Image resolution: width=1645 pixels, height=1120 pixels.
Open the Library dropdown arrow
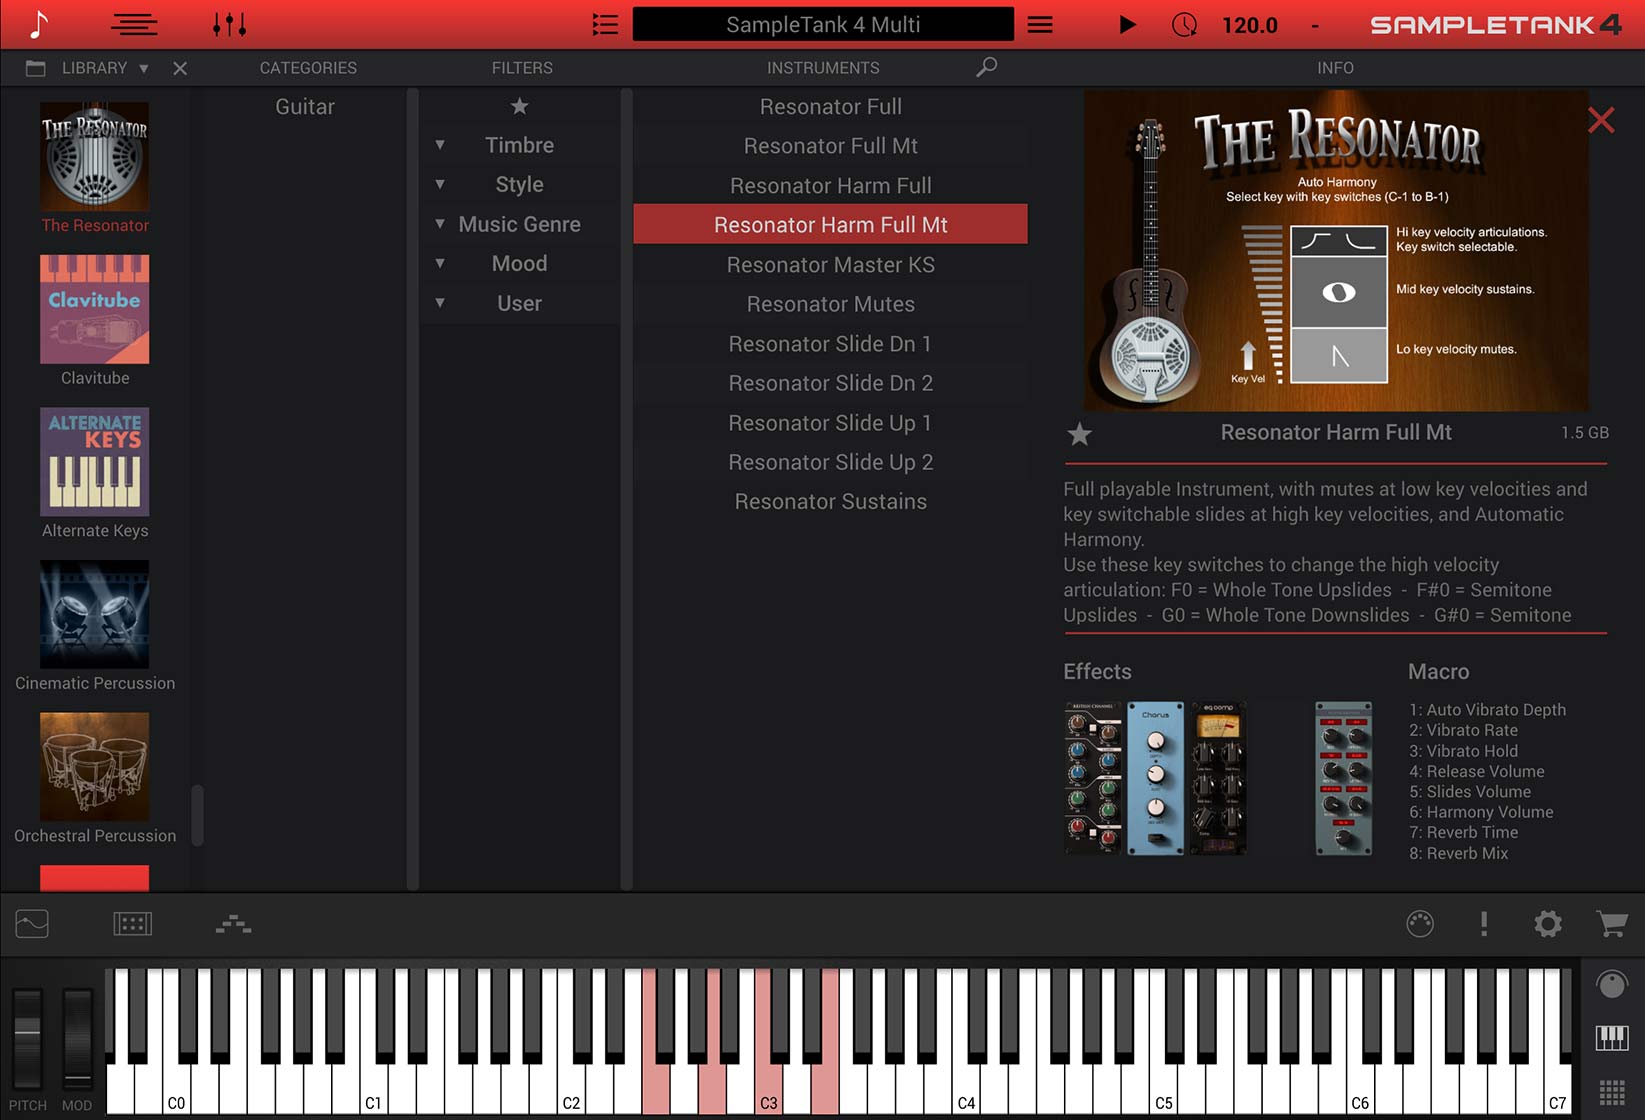pyautogui.click(x=144, y=68)
